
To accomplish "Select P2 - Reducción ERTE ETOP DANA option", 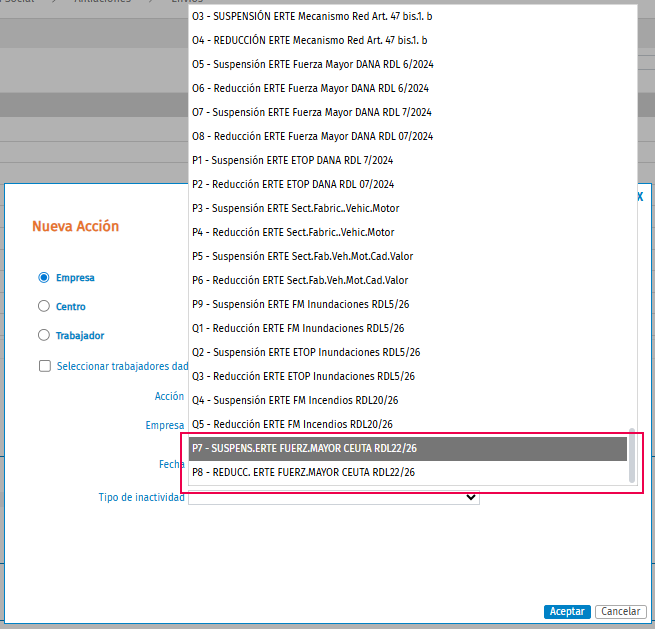I will [x=408, y=185].
